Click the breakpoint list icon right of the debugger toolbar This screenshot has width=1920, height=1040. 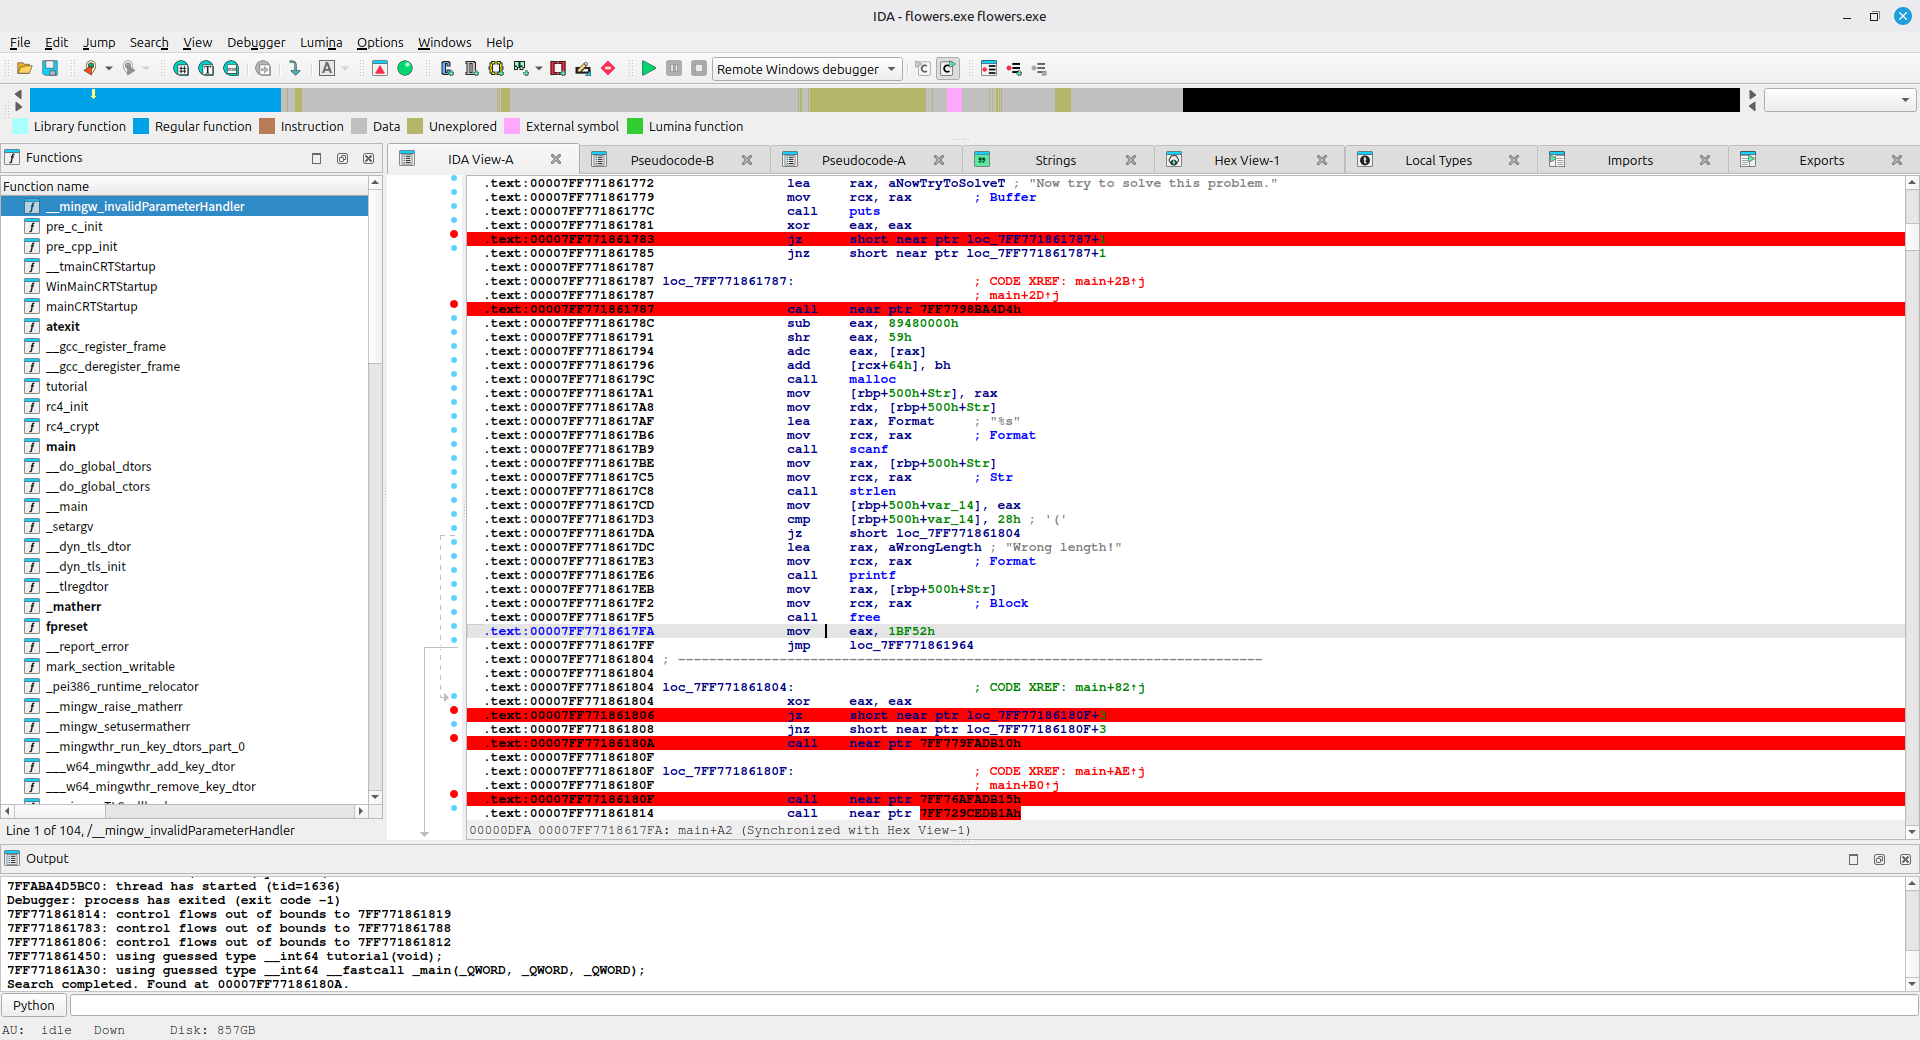pos(988,68)
